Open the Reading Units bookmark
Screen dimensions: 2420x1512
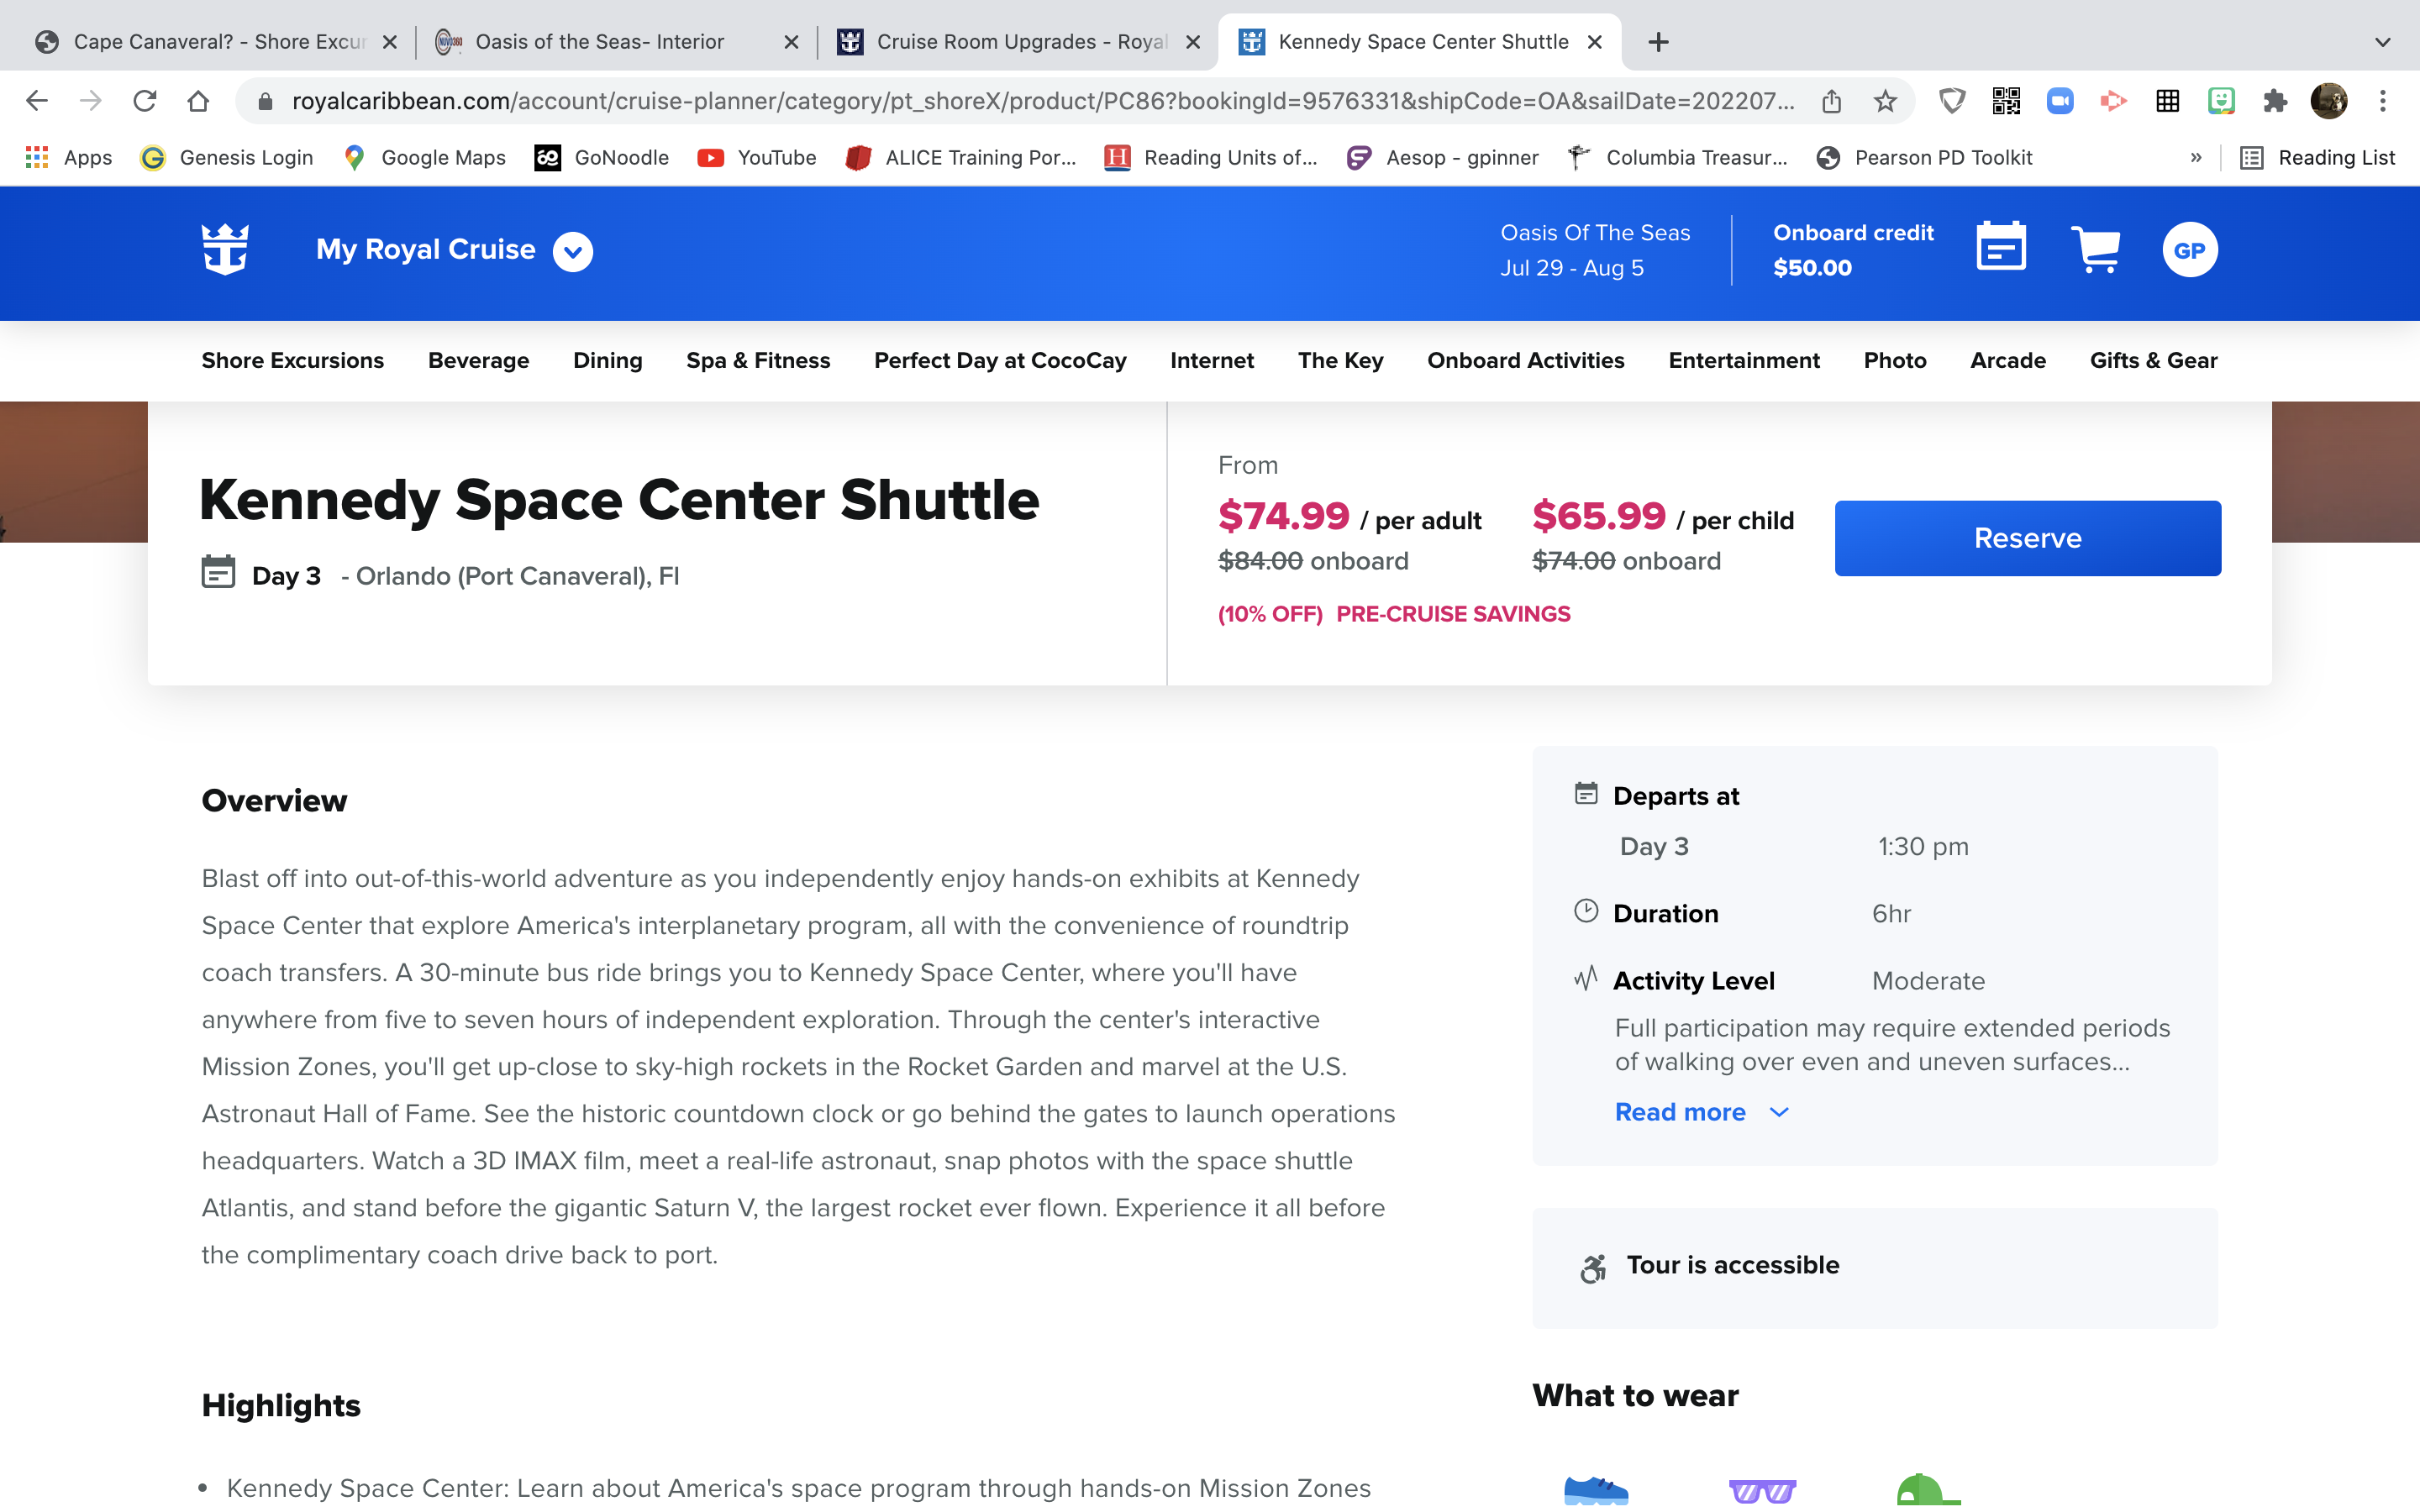pyautogui.click(x=1211, y=158)
